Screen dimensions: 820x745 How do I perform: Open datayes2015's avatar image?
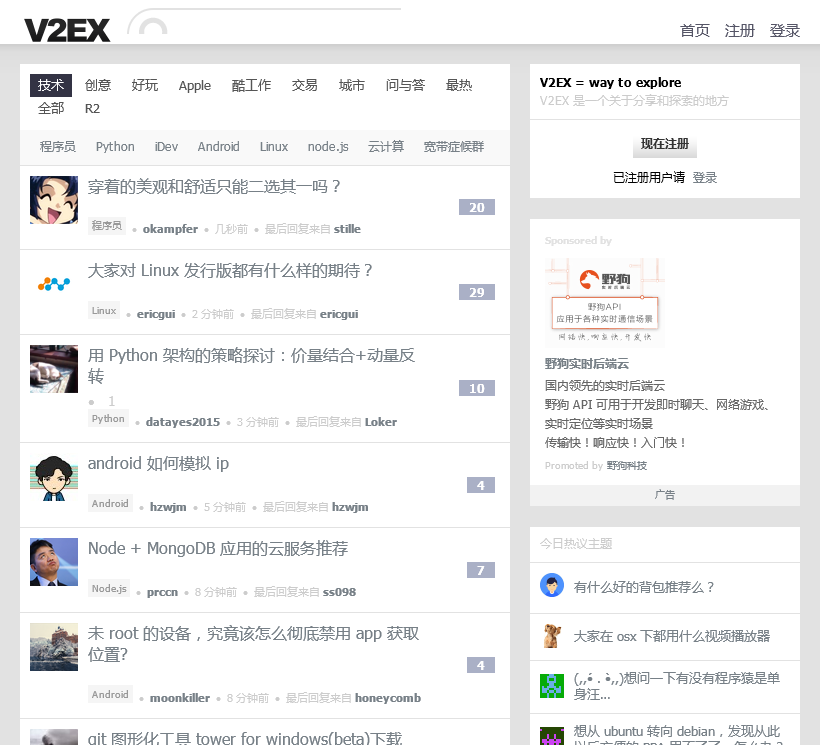[54, 369]
